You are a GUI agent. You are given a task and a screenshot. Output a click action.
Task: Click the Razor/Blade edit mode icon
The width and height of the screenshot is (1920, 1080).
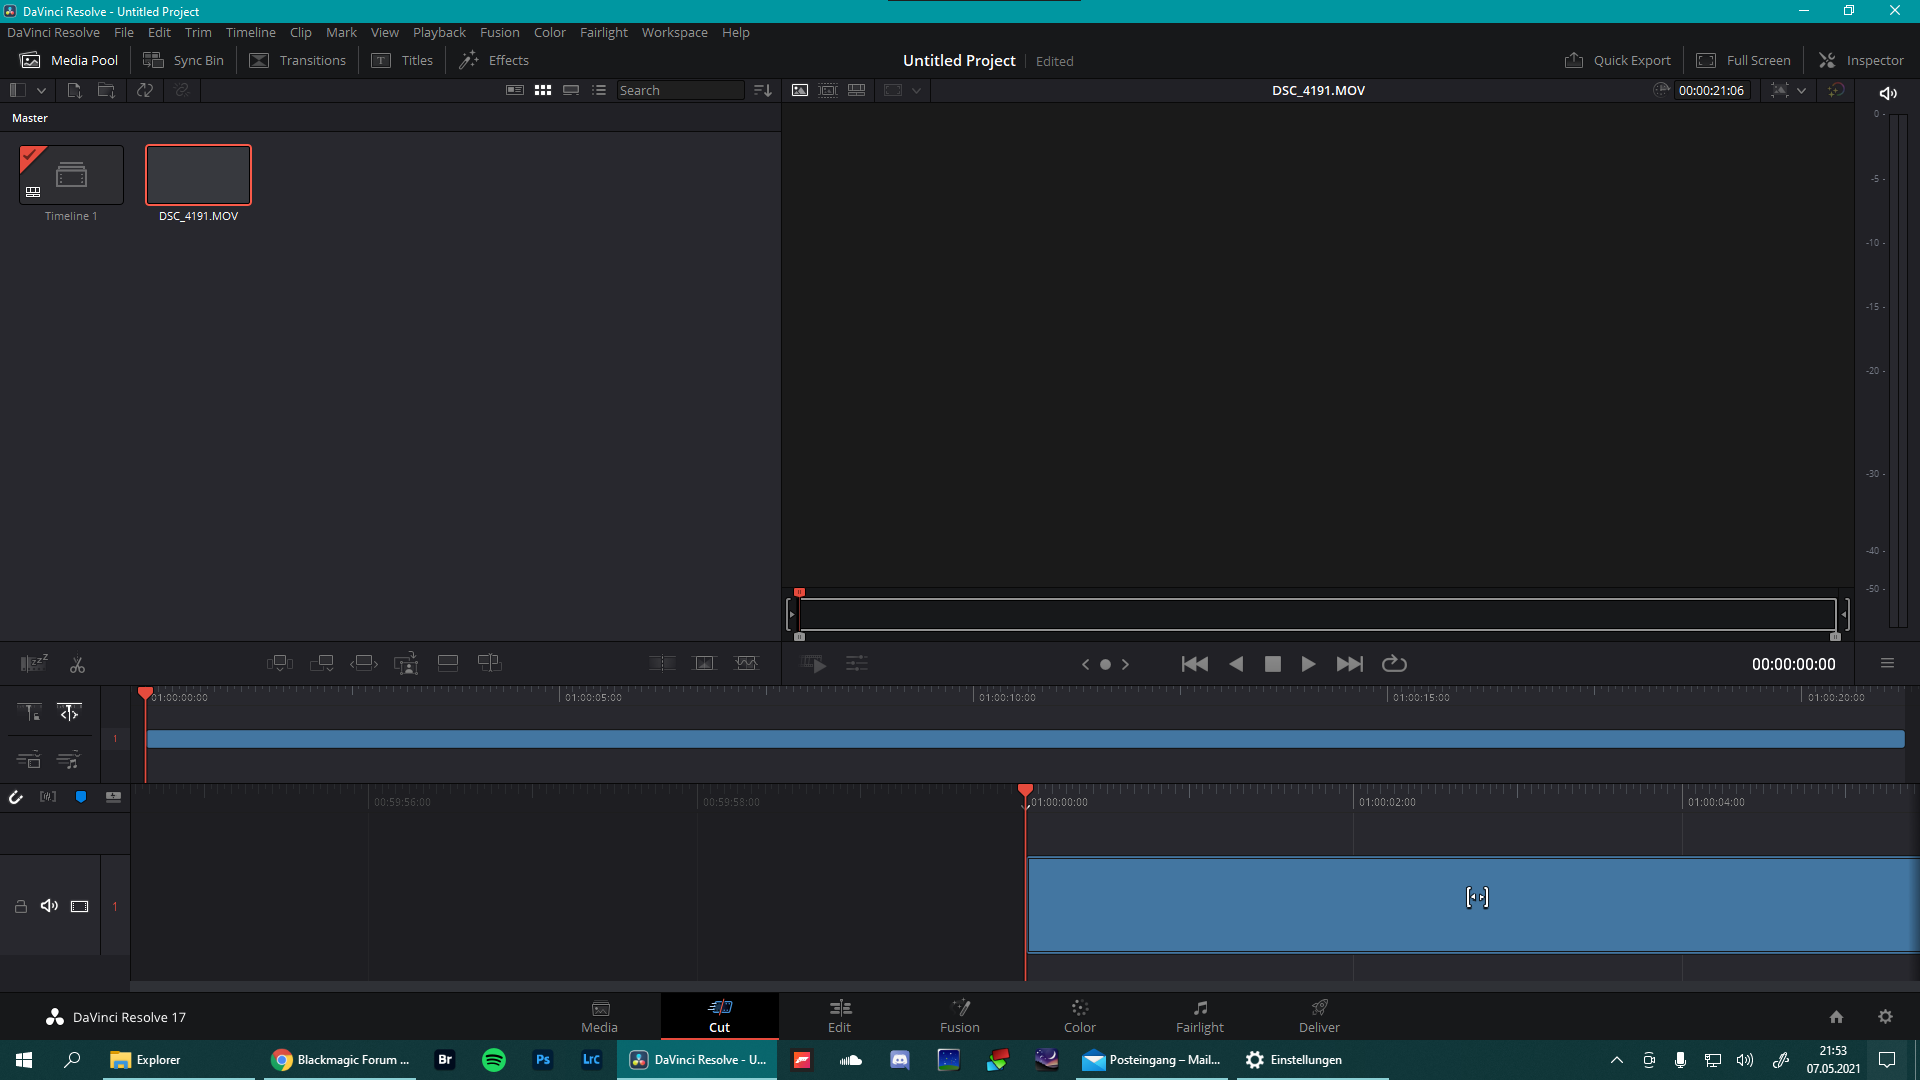point(76,663)
